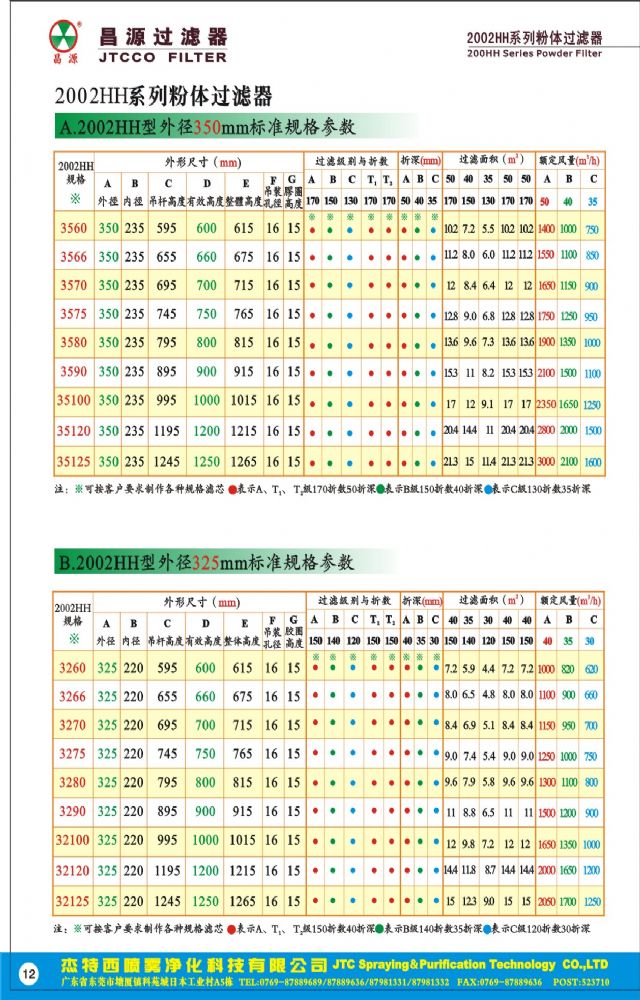
Task: Click the 820 airflow value in row 3260
Action: click(x=569, y=669)
